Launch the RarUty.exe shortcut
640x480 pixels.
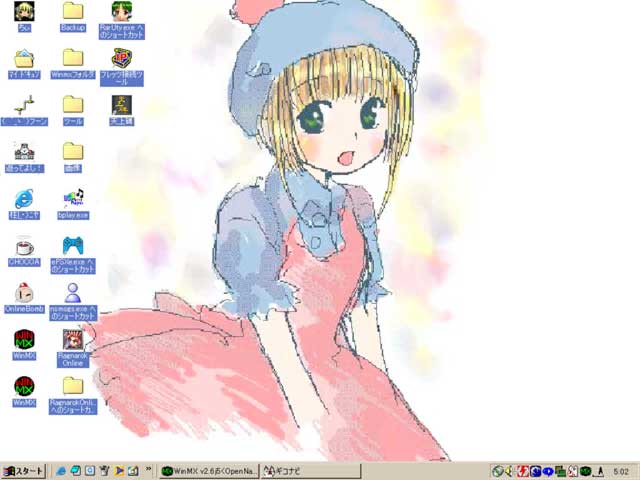click(122, 11)
